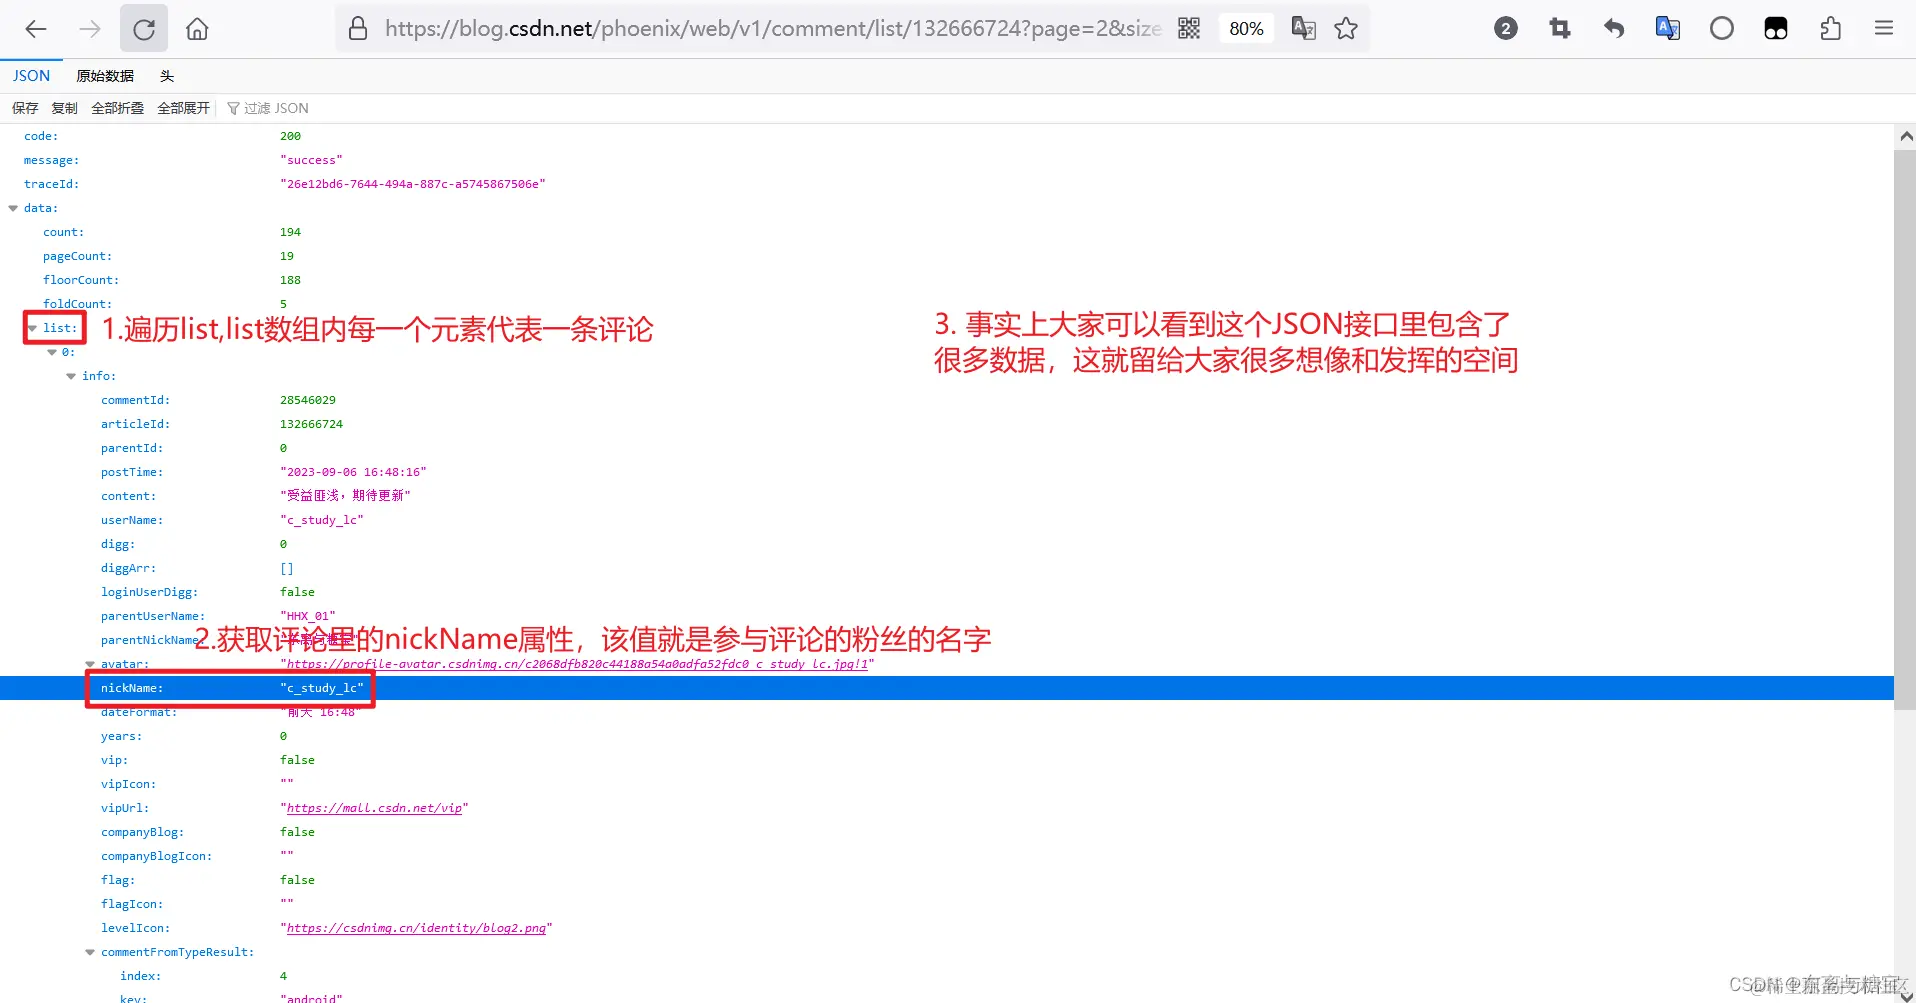Select the code row
The height and width of the screenshot is (1003, 1916).
[946, 136]
